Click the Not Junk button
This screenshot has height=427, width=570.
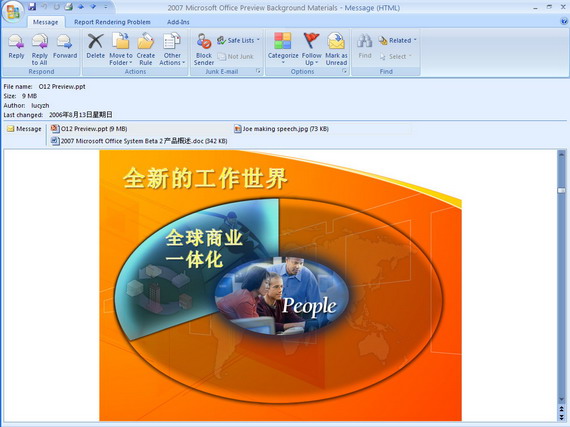pos(236,56)
